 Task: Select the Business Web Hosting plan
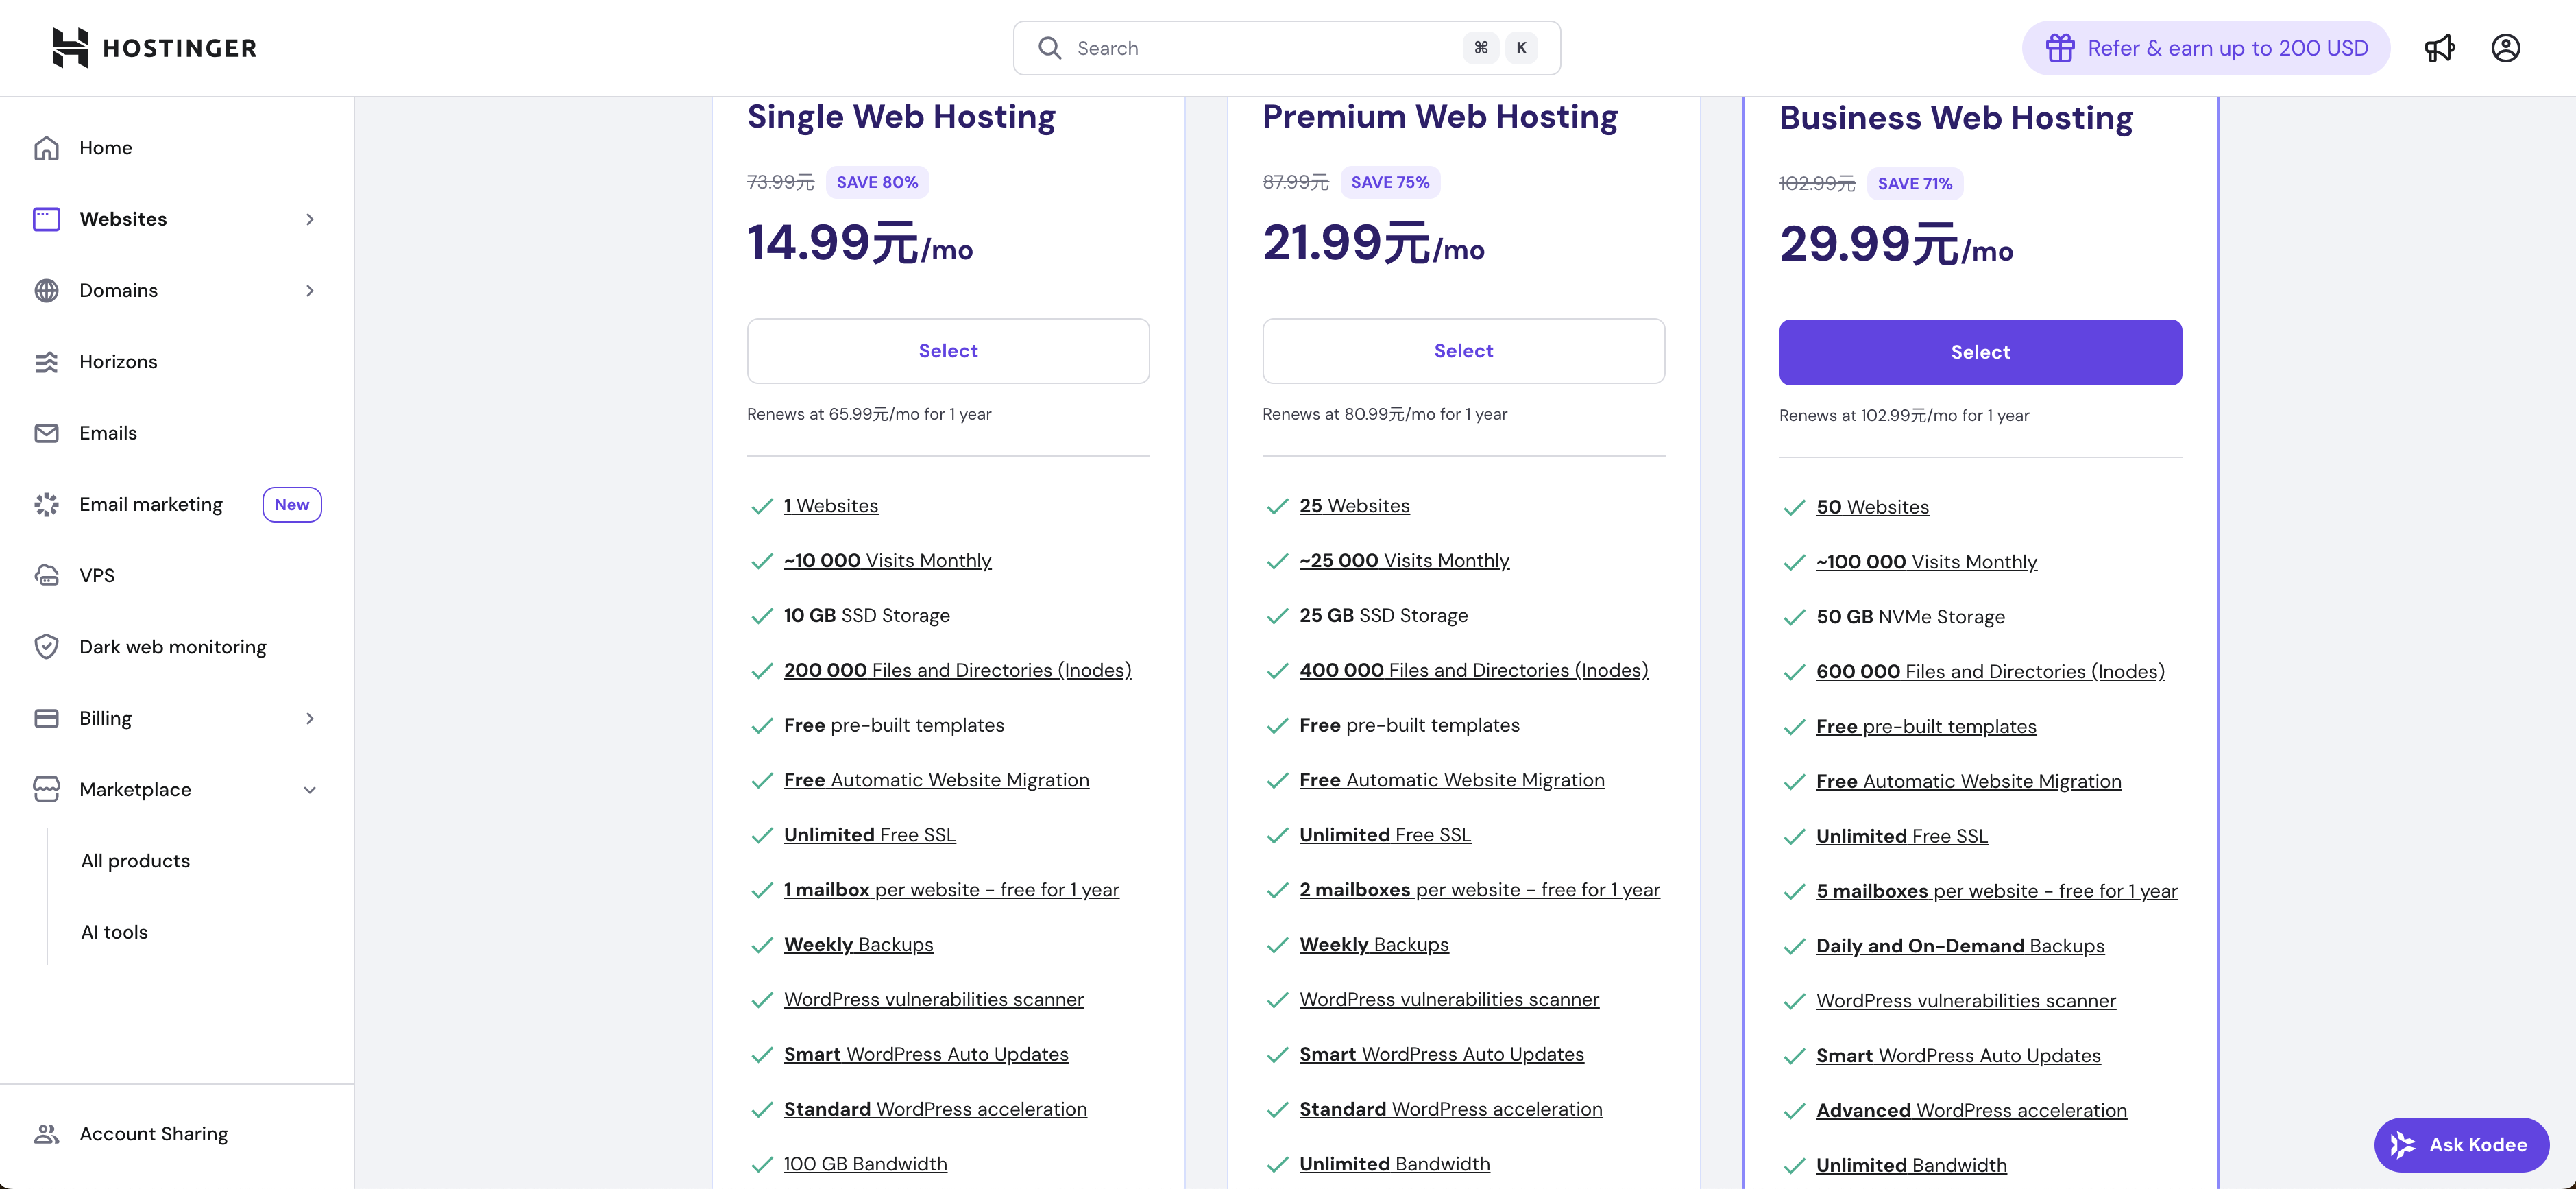pyautogui.click(x=1980, y=352)
